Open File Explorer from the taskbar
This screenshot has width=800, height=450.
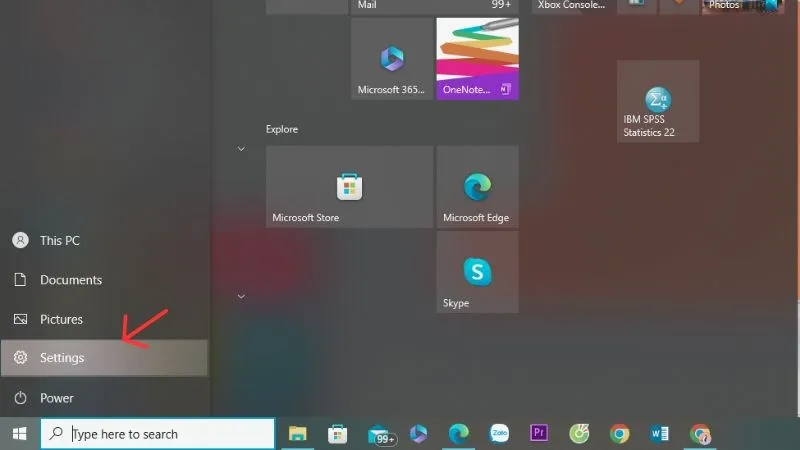tap(297, 434)
